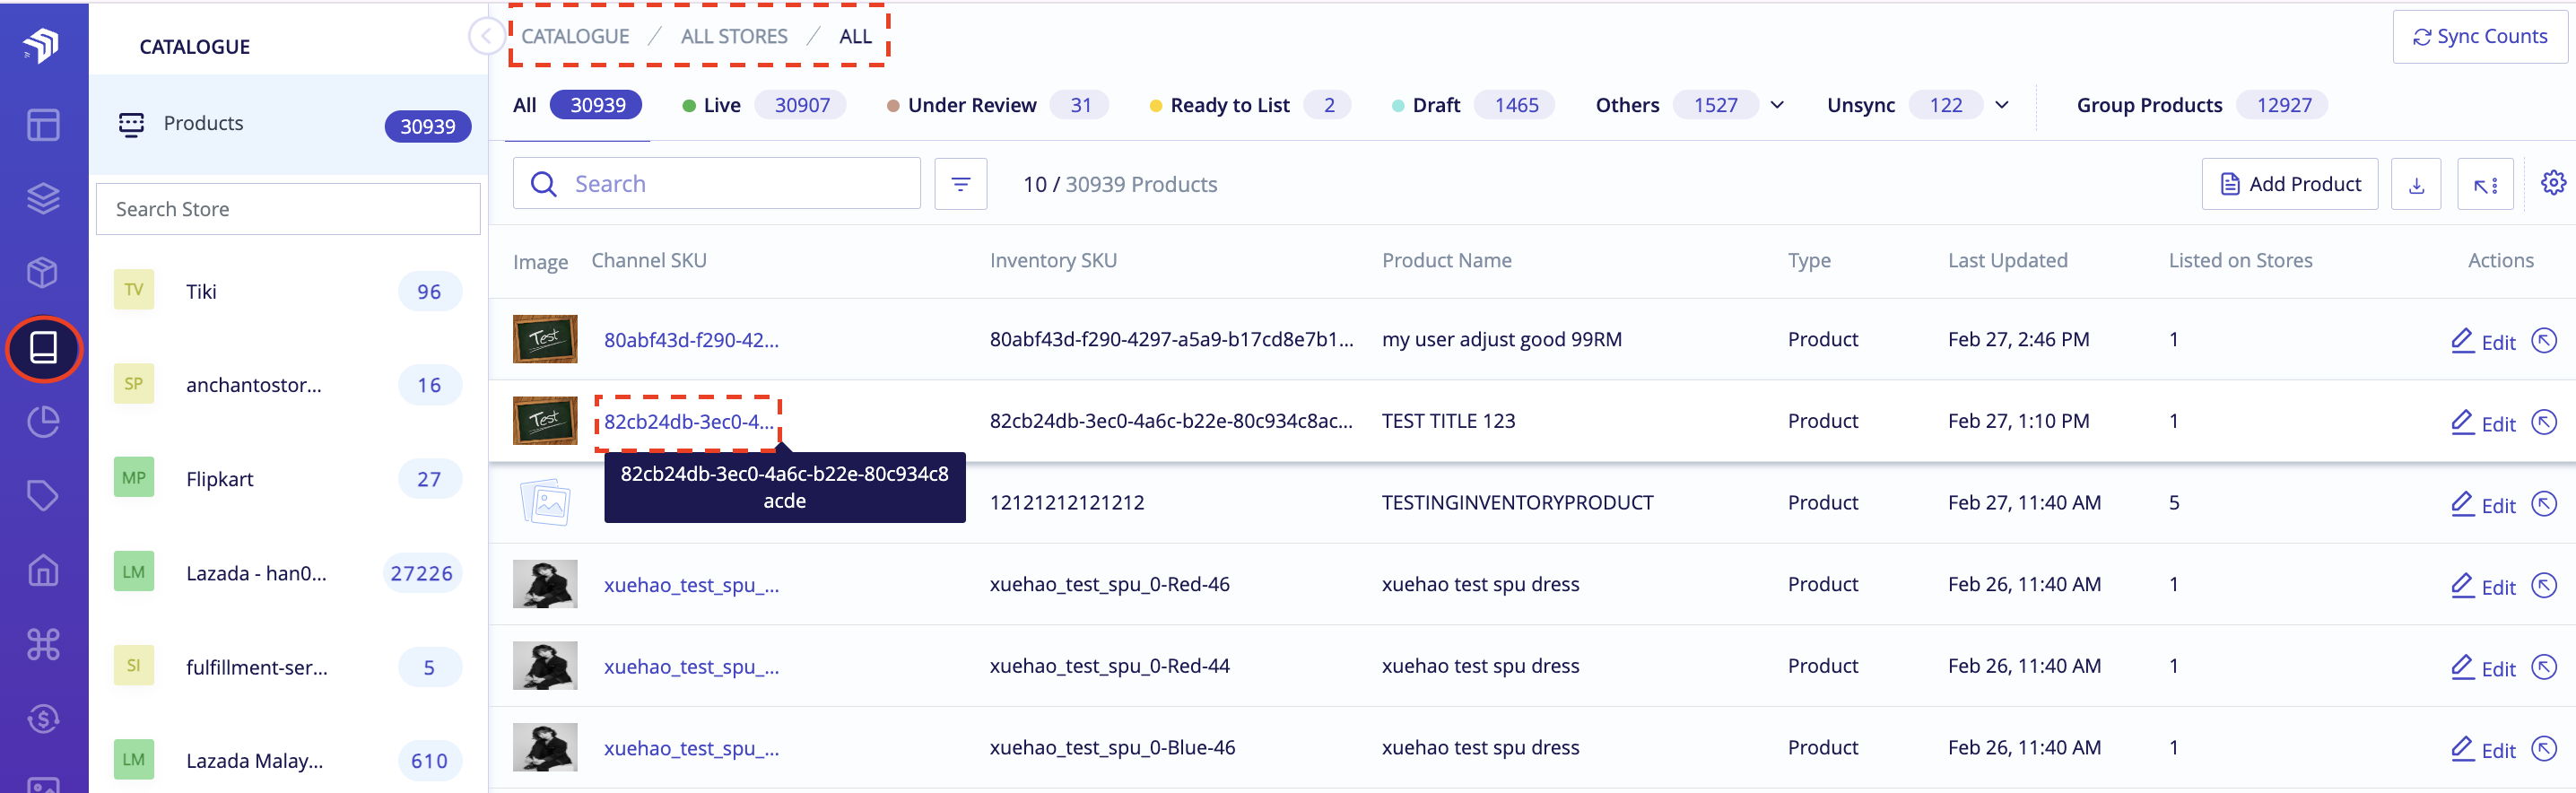Collapse the catalogue side panel arrow
2576x793 pixels.
(x=486, y=37)
